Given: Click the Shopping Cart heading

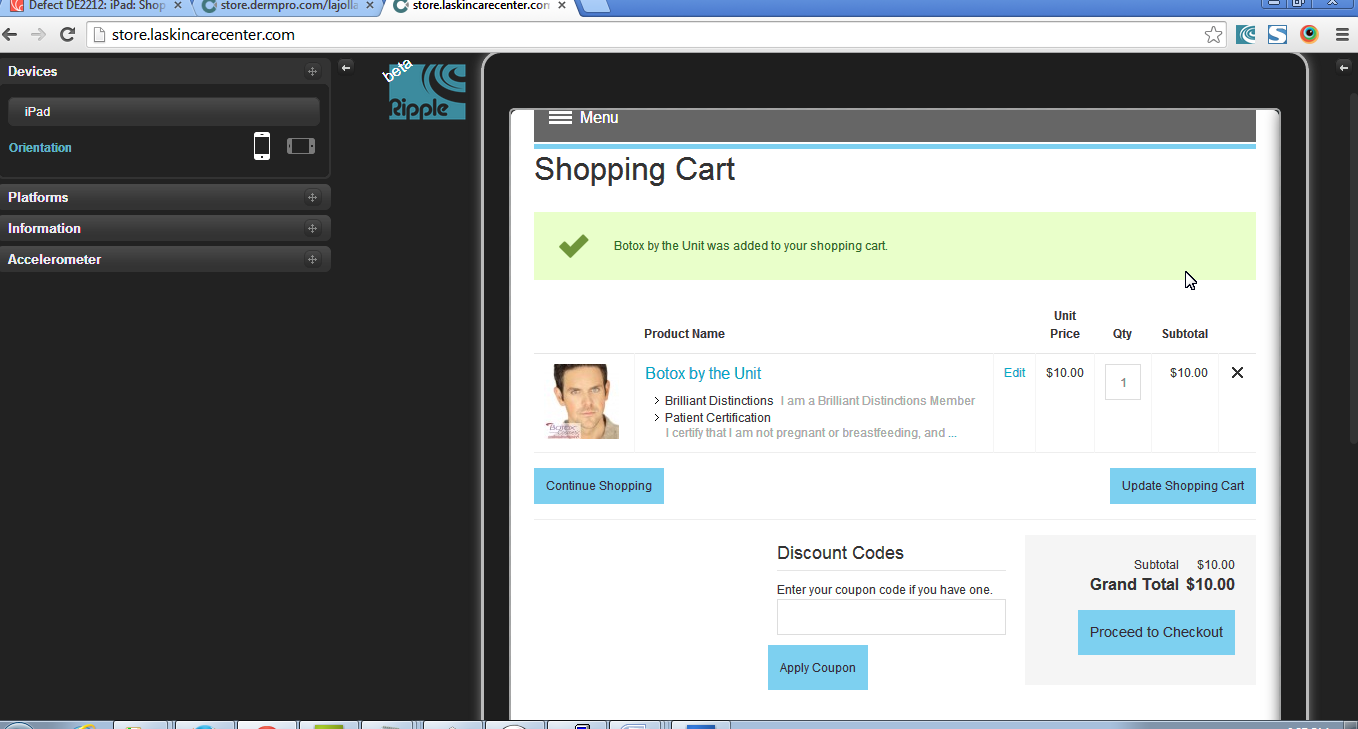Looking at the screenshot, I should 635,170.
